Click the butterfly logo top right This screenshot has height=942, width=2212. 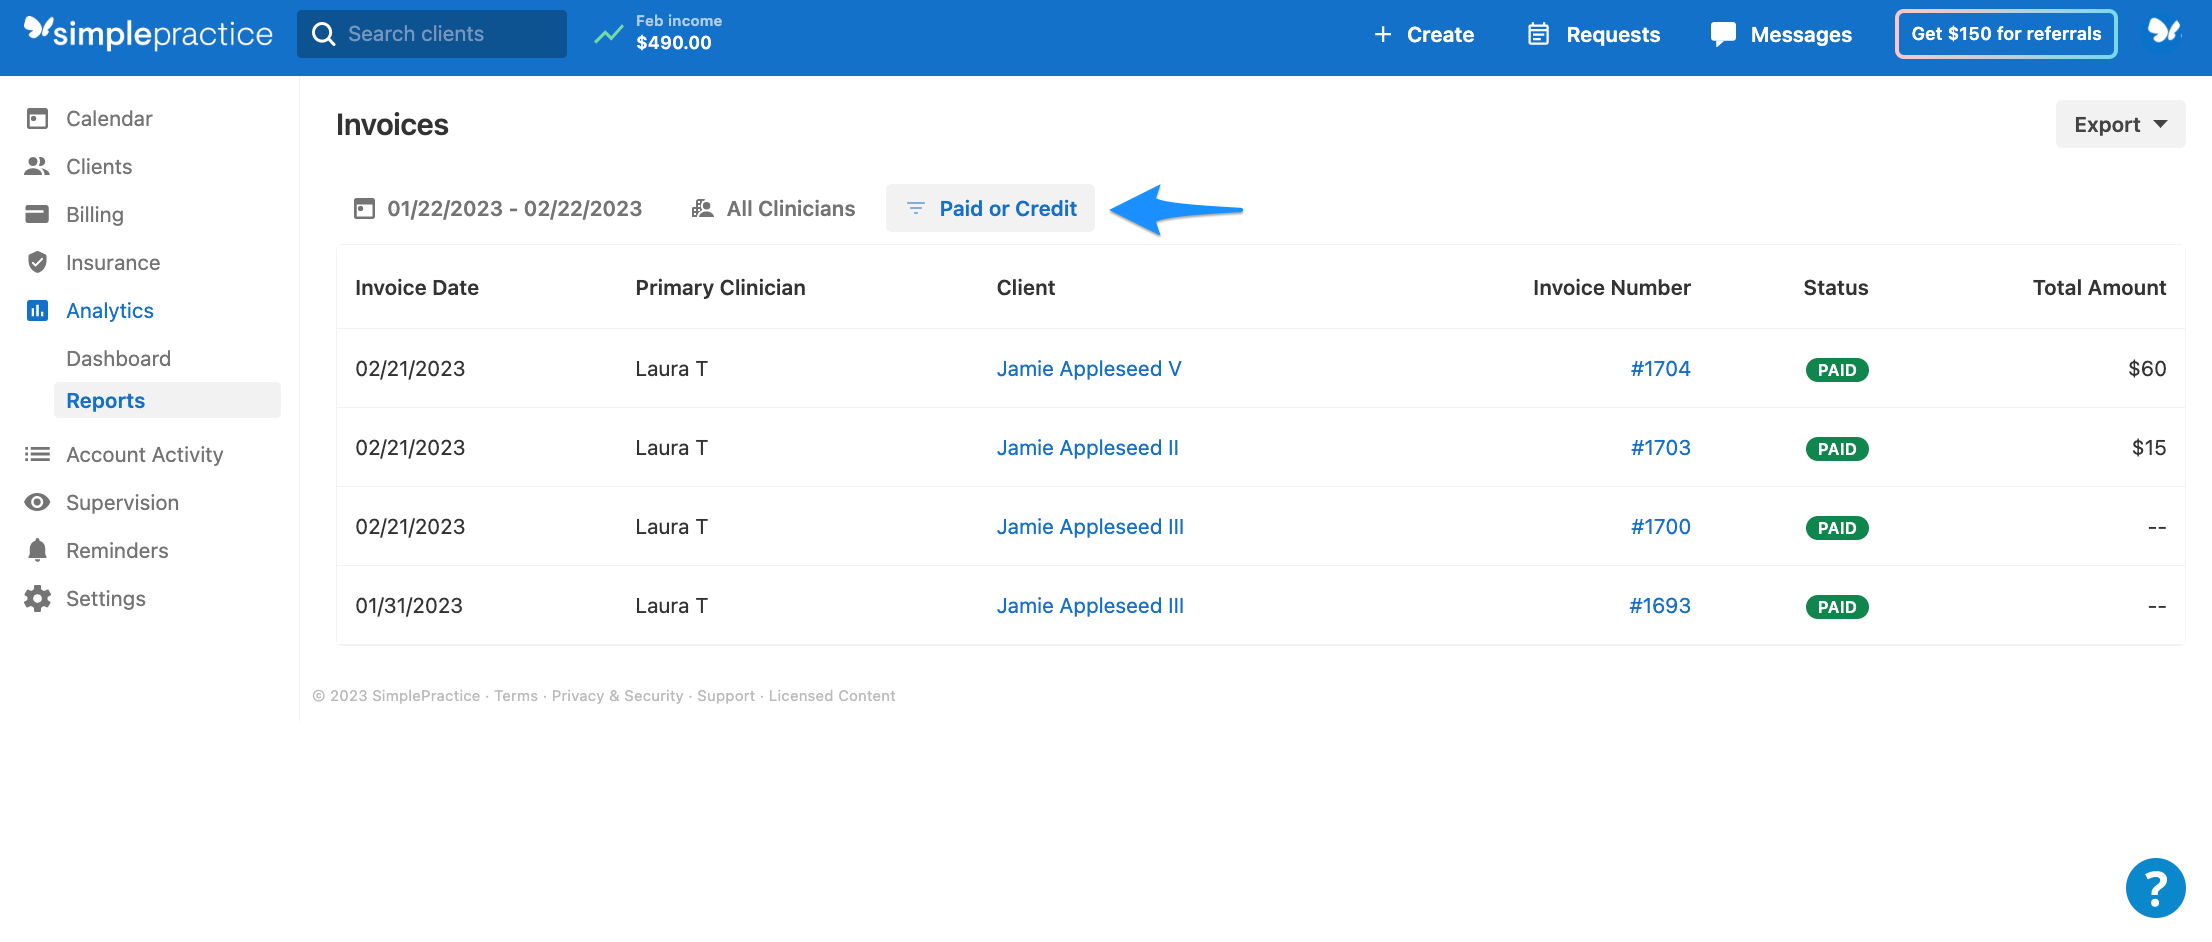click(x=2165, y=31)
